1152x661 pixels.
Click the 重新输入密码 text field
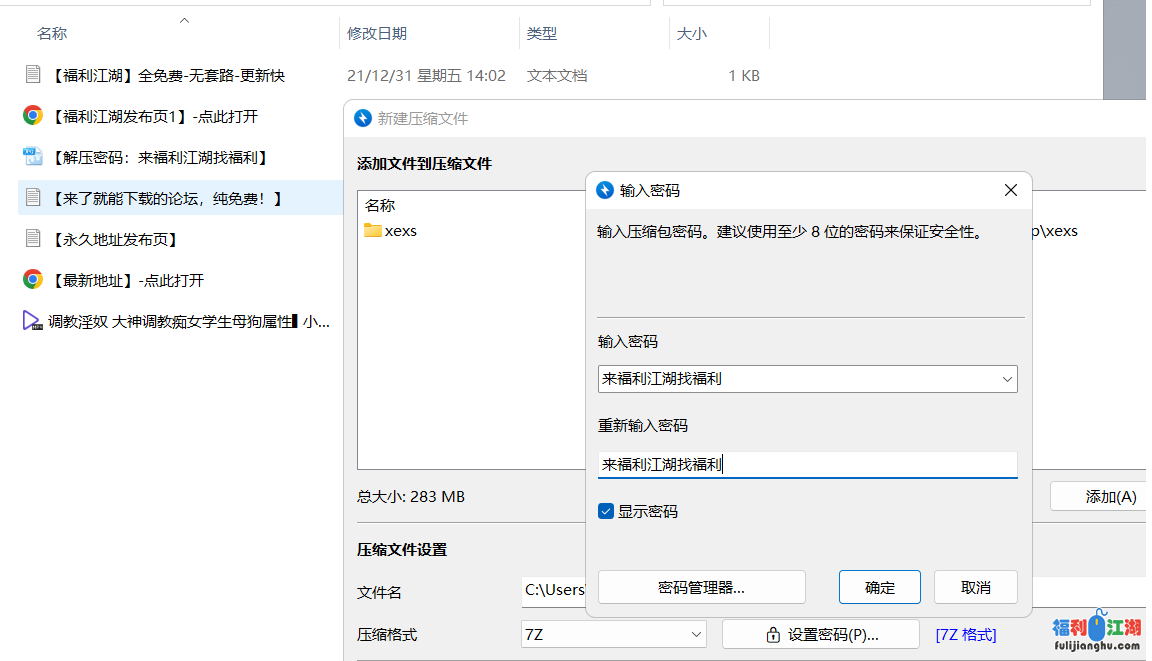[806, 464]
